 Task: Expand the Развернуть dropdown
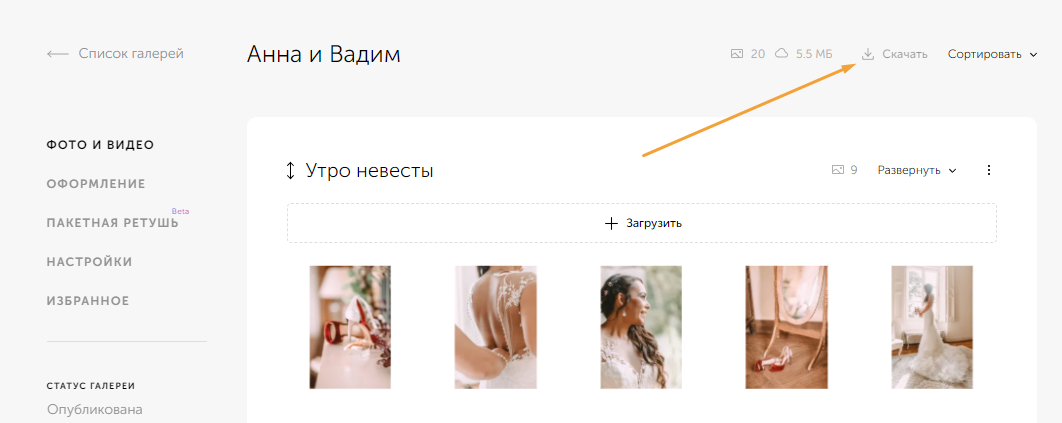click(x=917, y=171)
